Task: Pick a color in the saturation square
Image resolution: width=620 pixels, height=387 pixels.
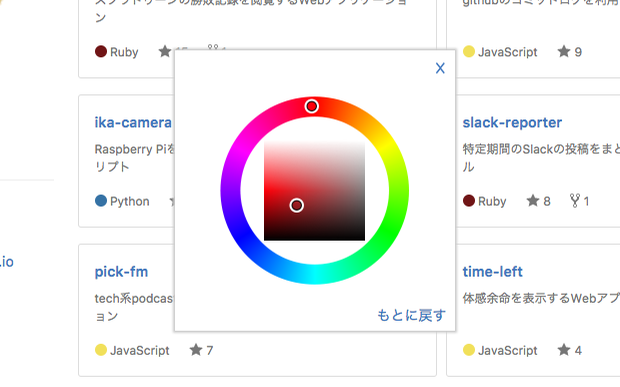Action: tap(314, 191)
